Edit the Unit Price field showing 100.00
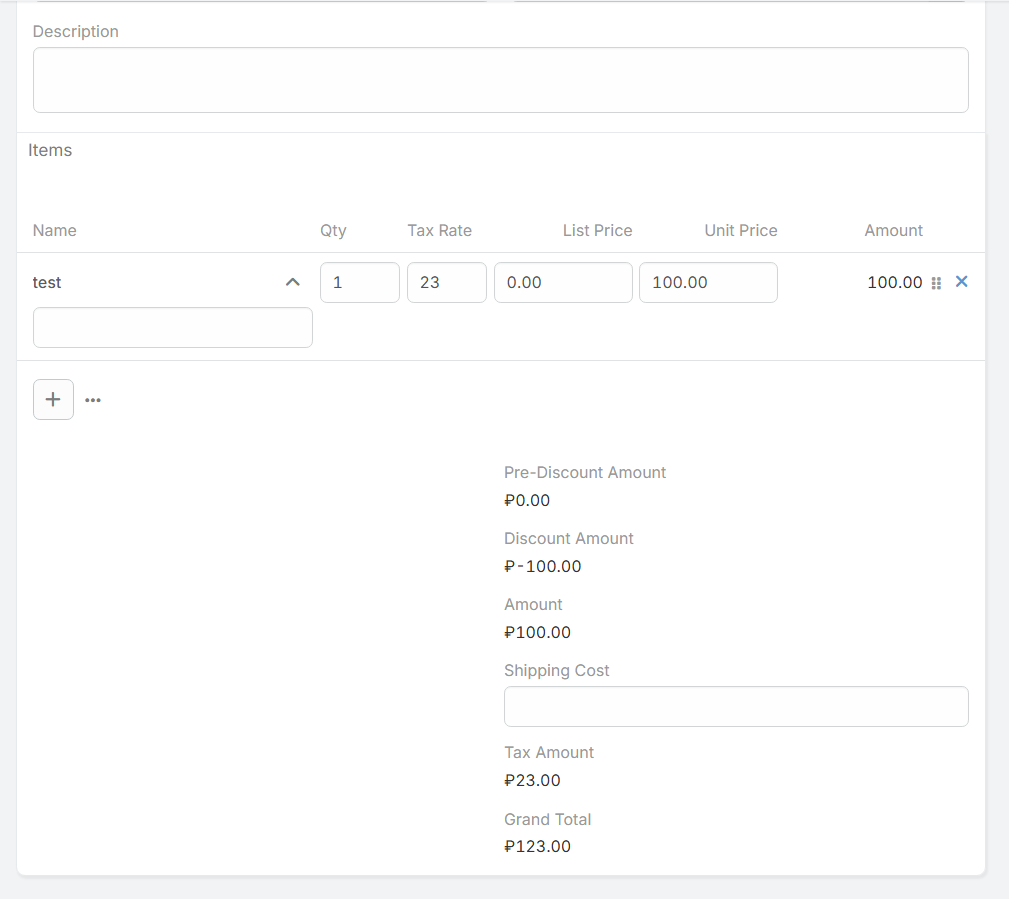 pyautogui.click(x=707, y=282)
